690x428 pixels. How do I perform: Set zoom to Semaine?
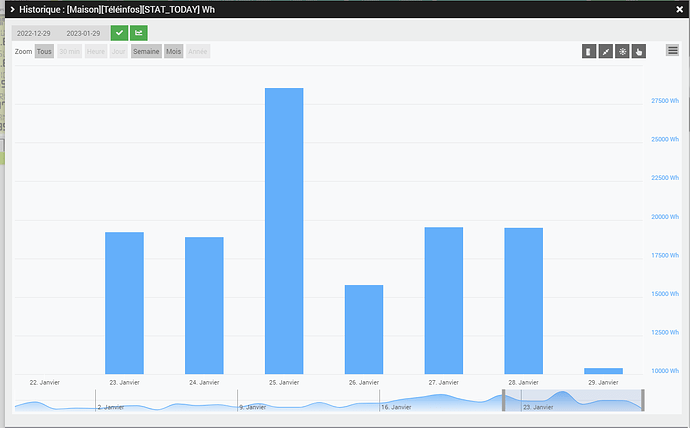point(146,51)
